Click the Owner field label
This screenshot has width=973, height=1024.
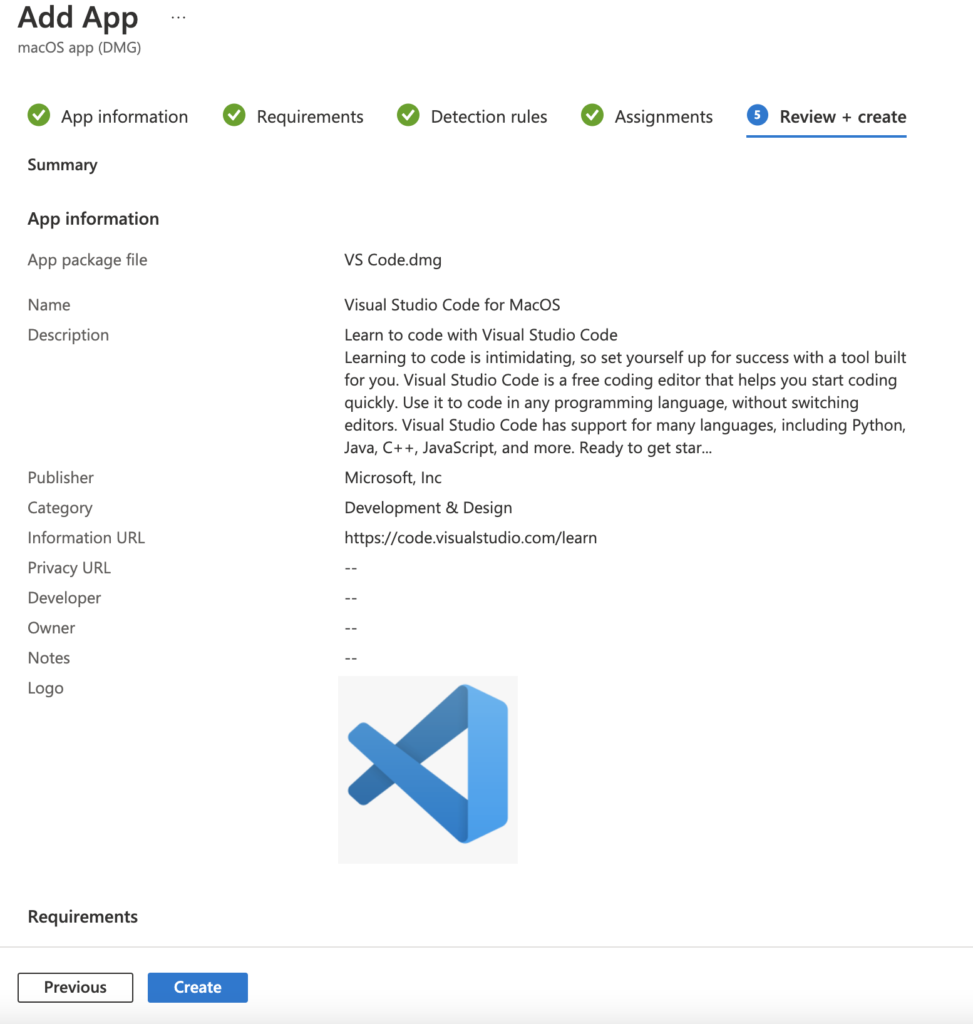51,628
